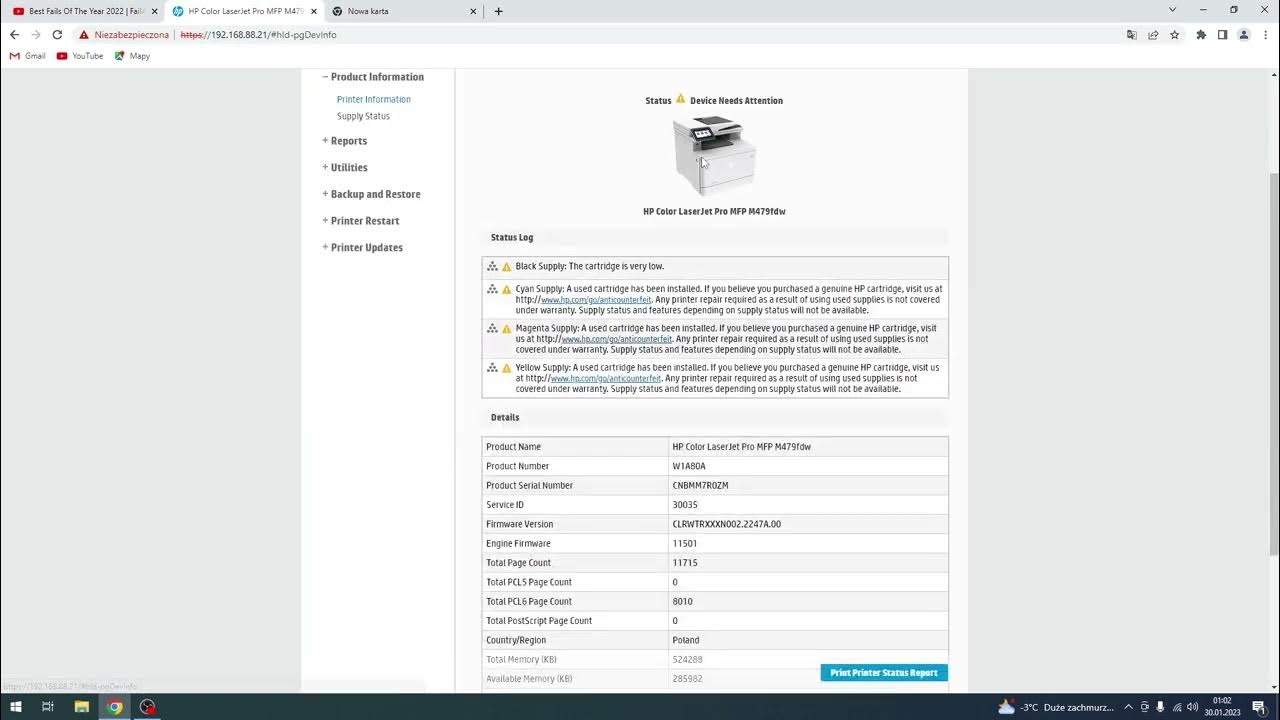1280x720 pixels.
Task: Click the Print Printer Status Report button
Action: click(884, 673)
